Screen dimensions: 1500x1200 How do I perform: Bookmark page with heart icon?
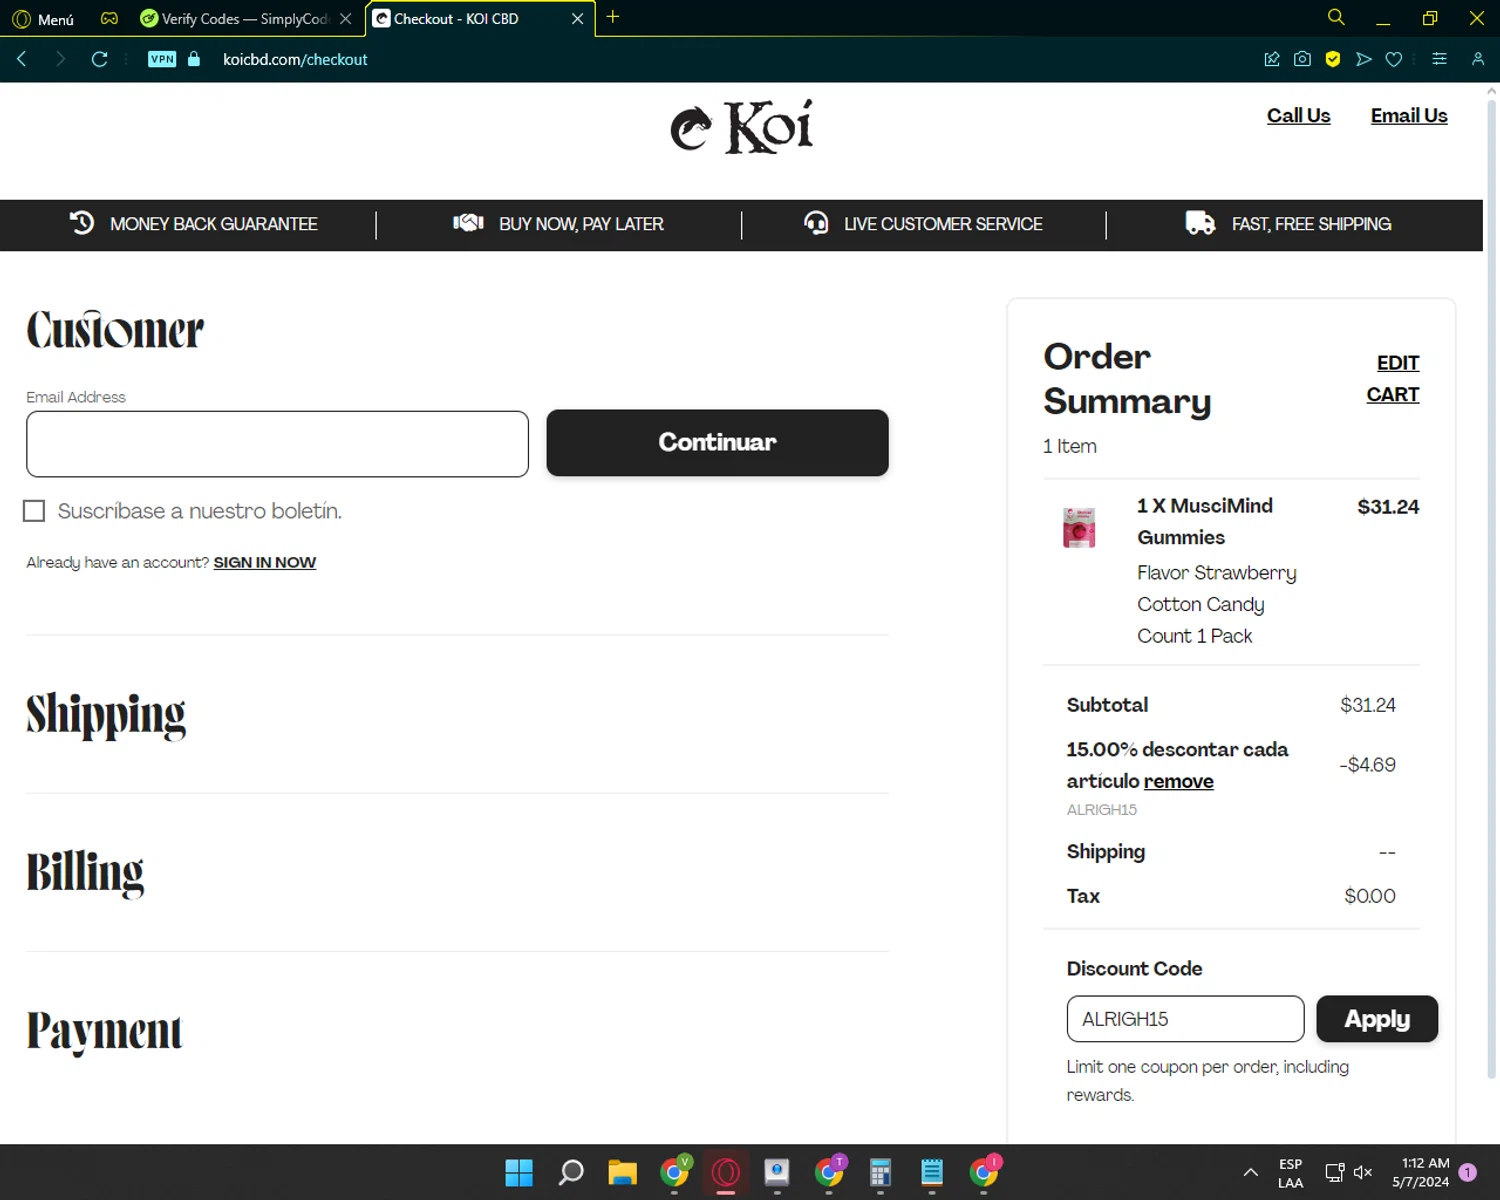[x=1393, y=59]
